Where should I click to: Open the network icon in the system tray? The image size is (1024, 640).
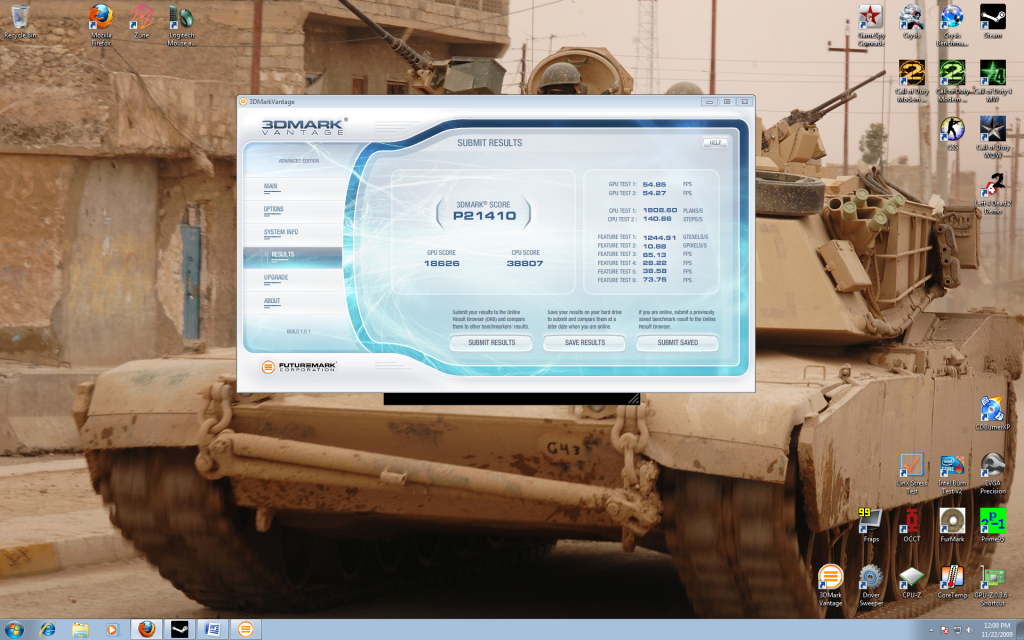[957, 630]
